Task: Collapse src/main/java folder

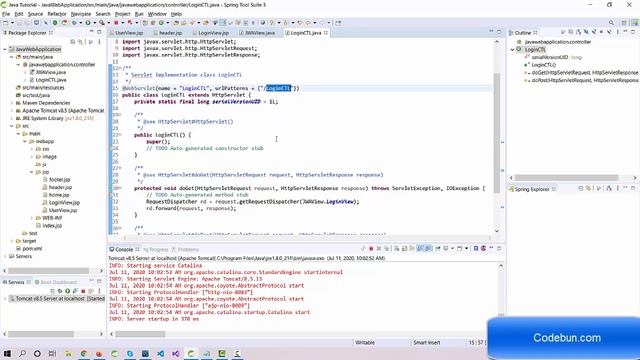Action: click(x=11, y=57)
